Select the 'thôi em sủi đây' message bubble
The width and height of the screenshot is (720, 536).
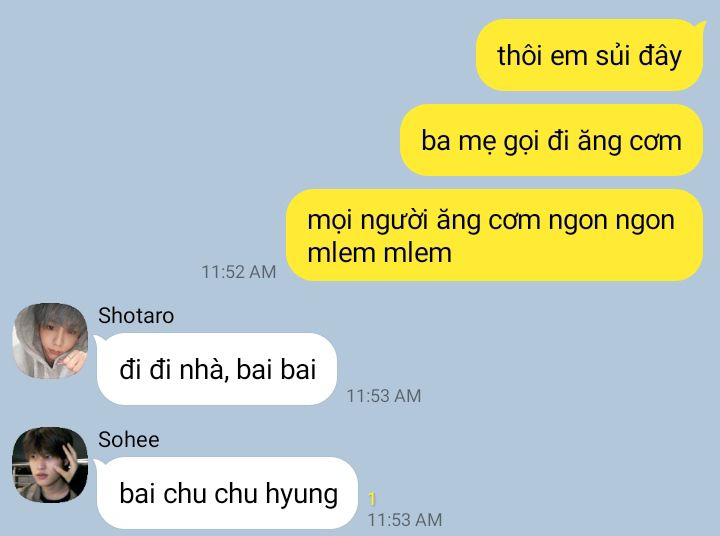[590, 55]
